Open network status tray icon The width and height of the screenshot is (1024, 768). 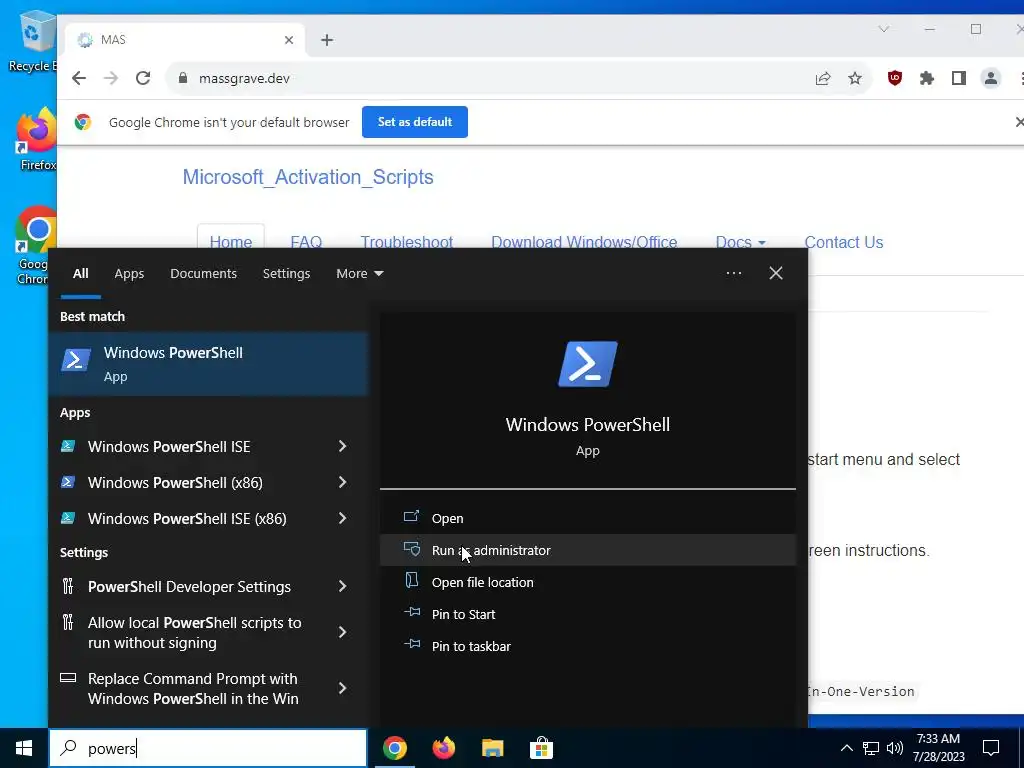coord(871,748)
